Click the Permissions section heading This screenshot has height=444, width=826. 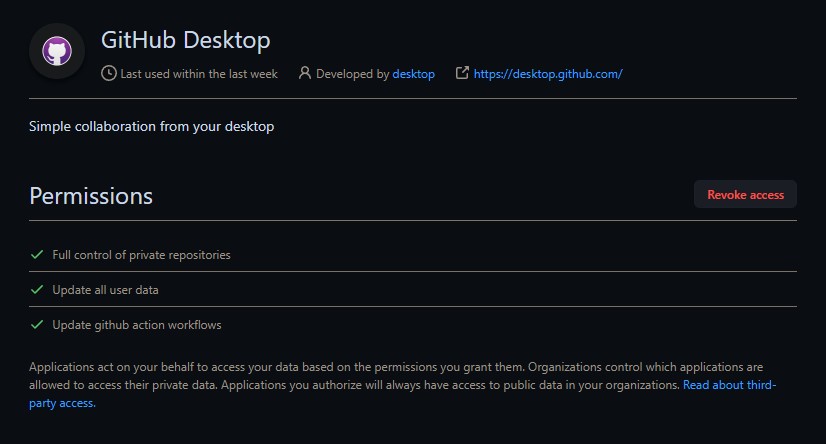click(x=91, y=195)
